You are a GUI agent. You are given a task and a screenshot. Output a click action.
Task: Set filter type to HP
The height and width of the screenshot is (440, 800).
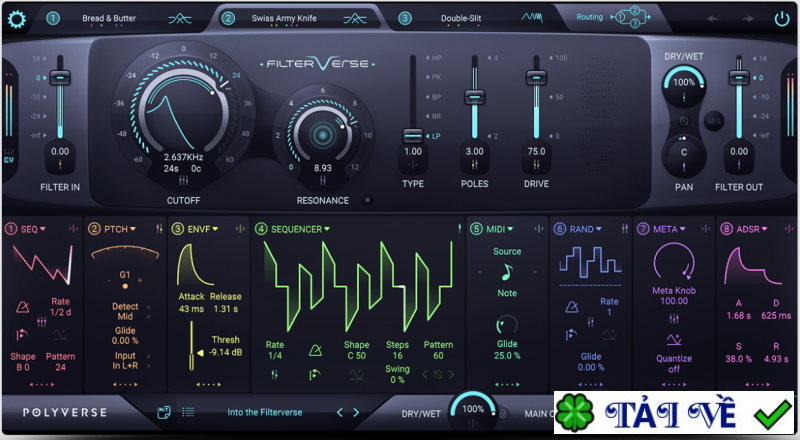coord(434,58)
